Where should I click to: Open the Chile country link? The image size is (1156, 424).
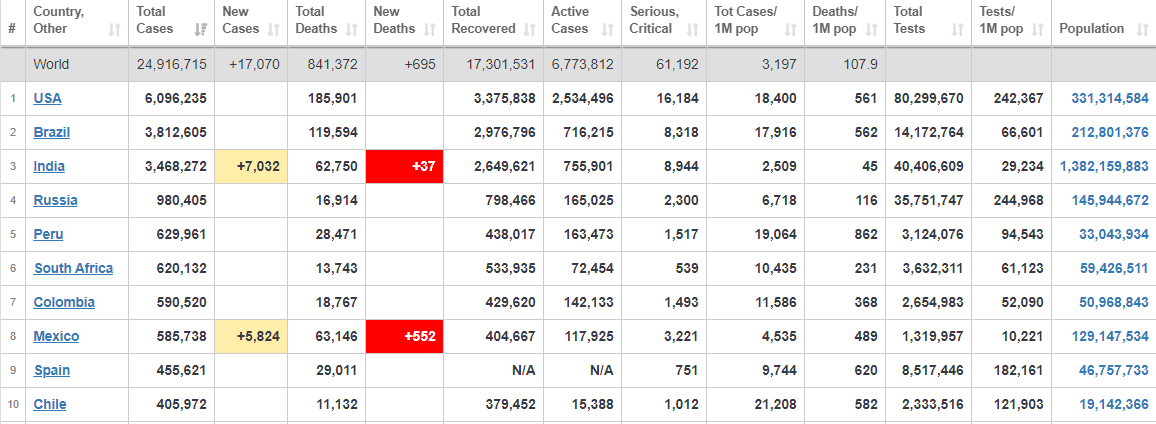(49, 403)
